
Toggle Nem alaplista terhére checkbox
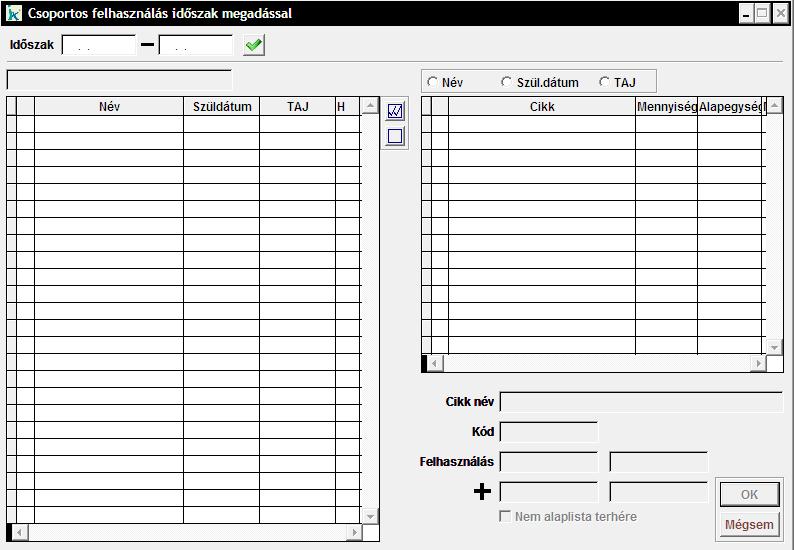pos(506,517)
